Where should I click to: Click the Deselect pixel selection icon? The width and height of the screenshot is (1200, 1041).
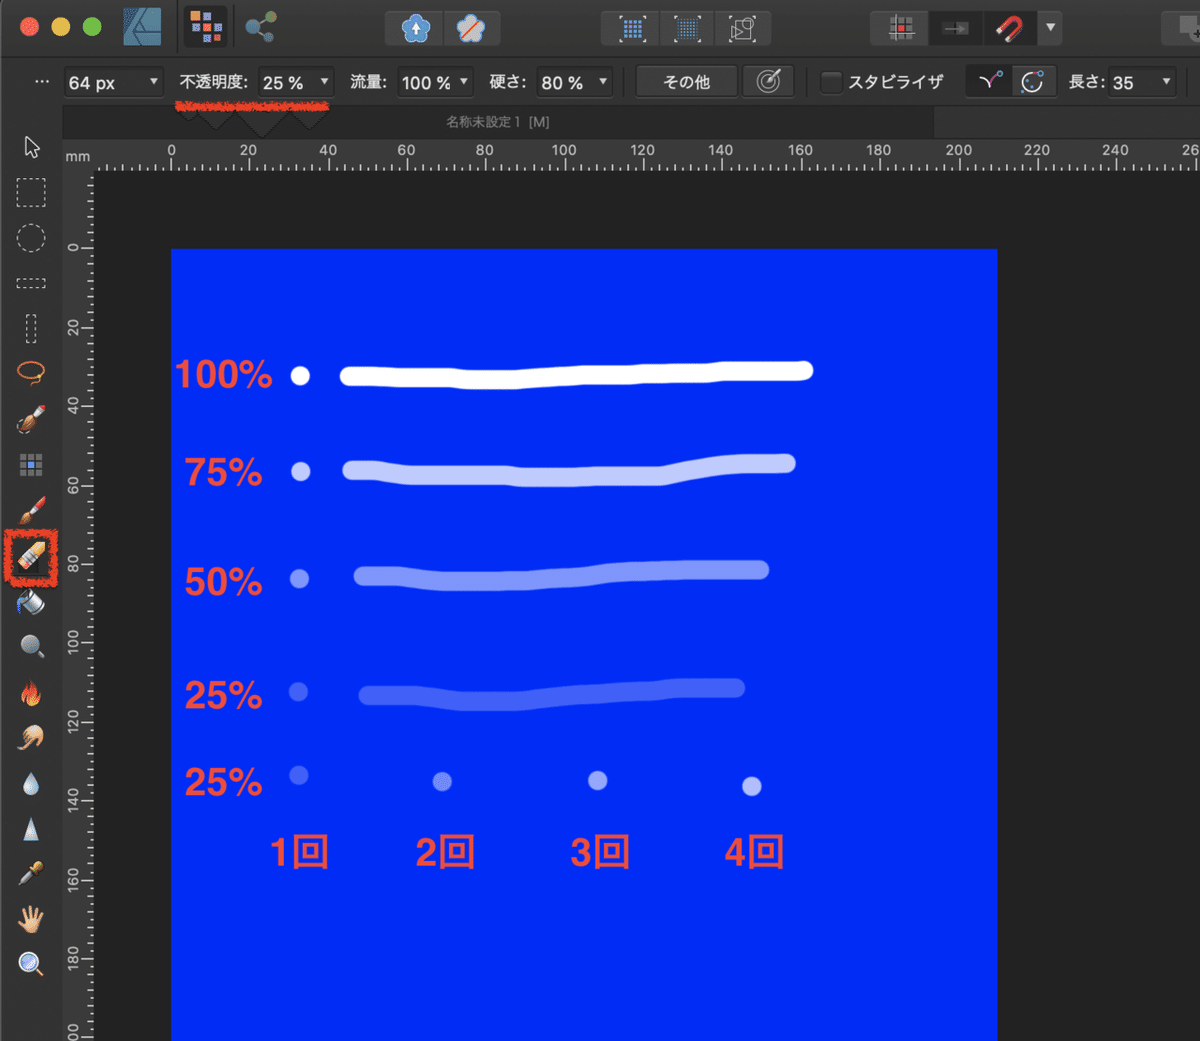point(687,29)
